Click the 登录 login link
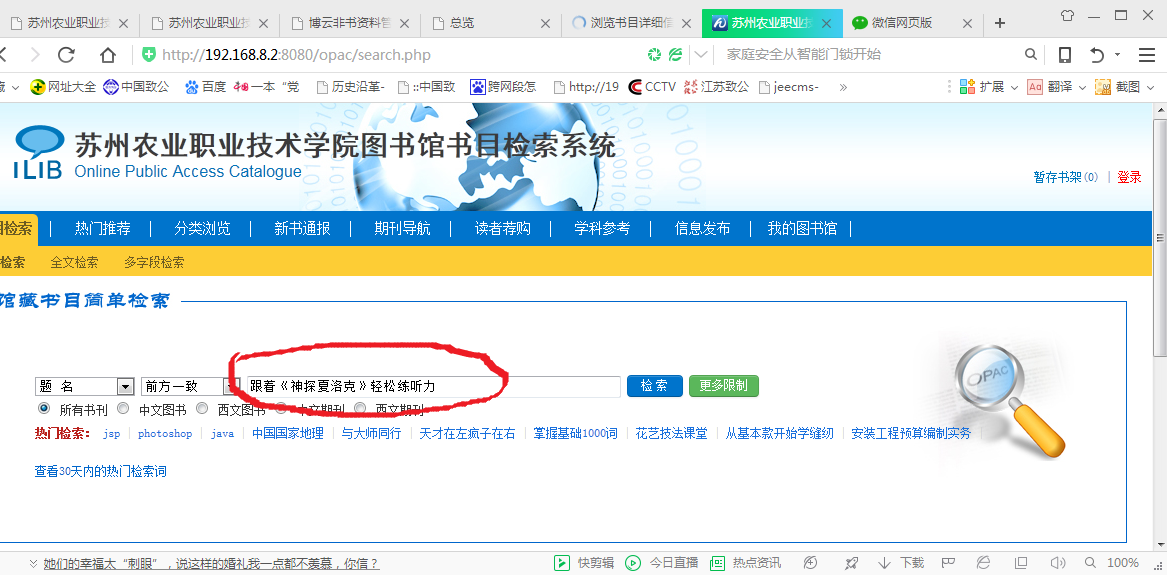 [1129, 177]
